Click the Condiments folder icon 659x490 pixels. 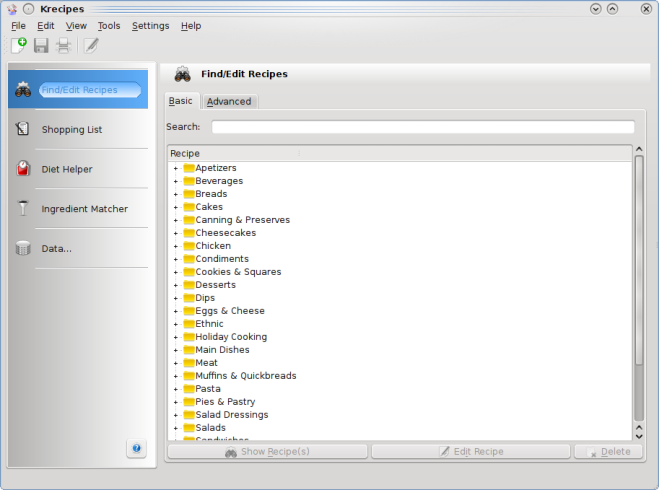[x=189, y=259]
